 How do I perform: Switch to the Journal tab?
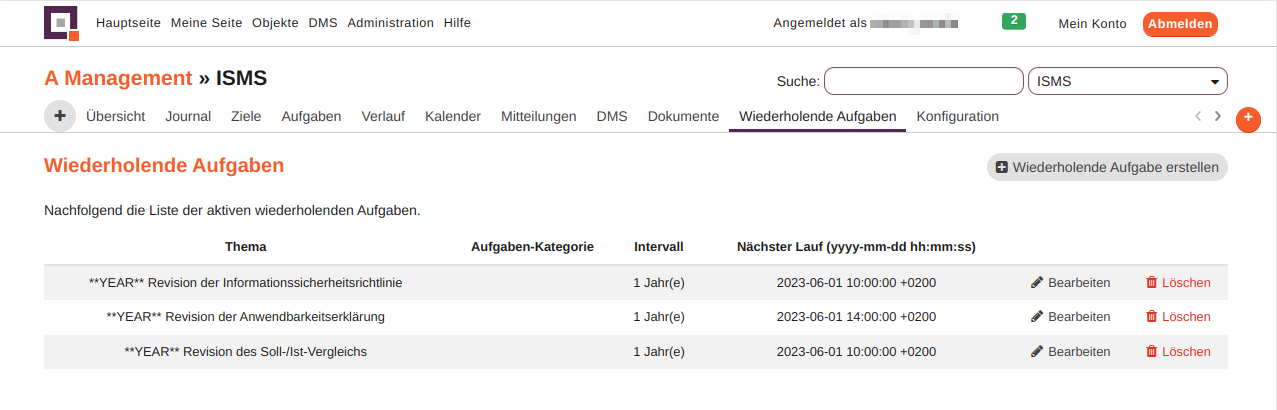[x=188, y=116]
